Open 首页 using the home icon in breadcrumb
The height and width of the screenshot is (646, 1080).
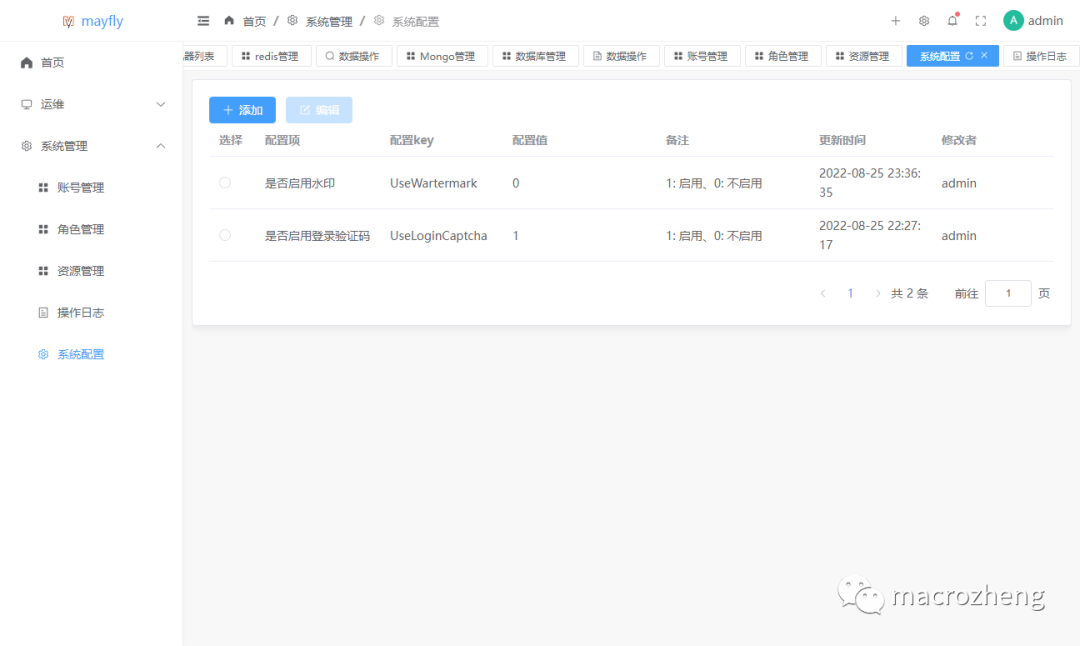227,20
